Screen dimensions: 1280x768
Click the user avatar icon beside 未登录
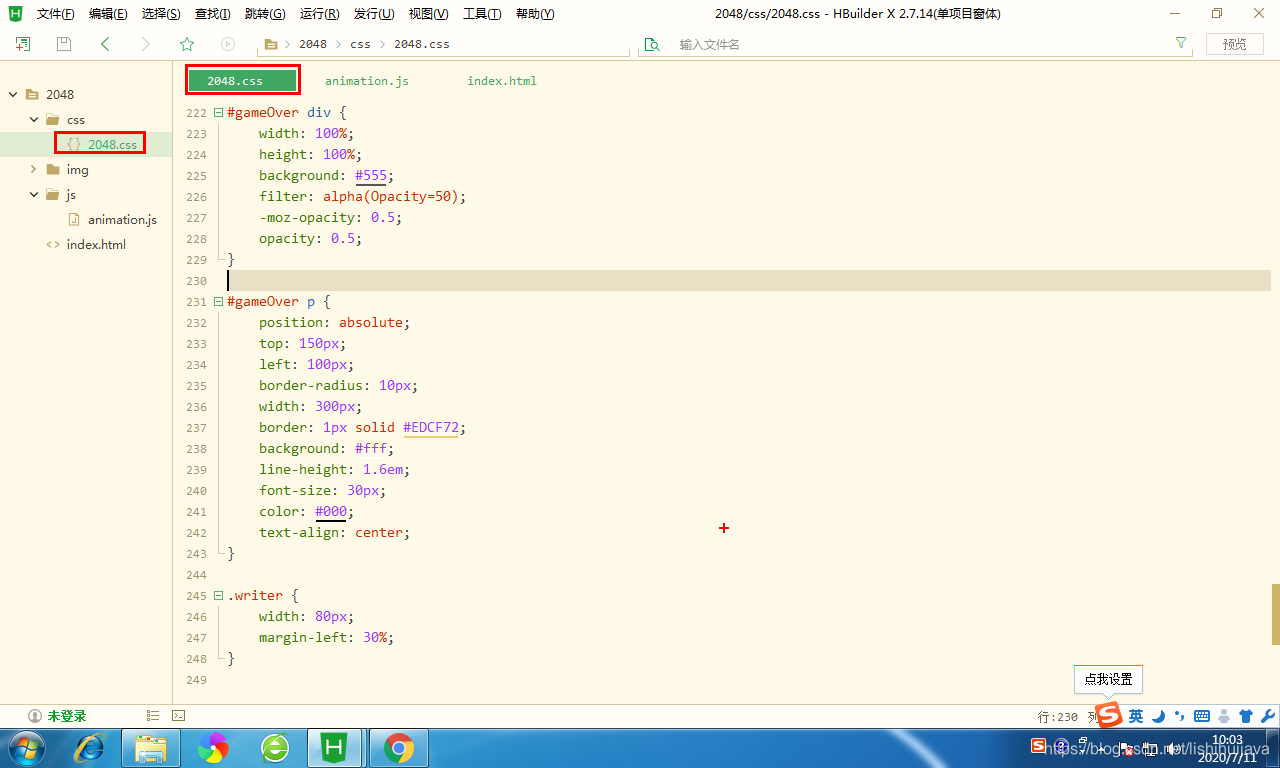(x=35, y=716)
